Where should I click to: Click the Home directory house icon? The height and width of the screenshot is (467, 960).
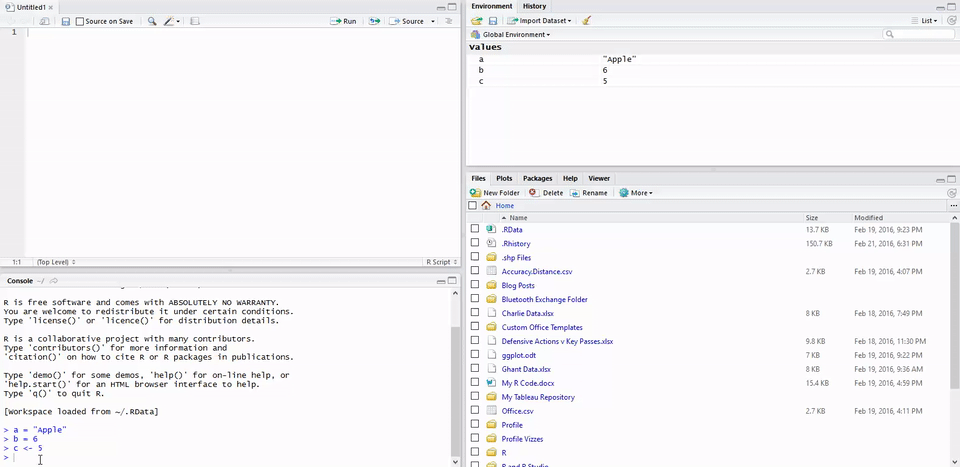[486, 205]
